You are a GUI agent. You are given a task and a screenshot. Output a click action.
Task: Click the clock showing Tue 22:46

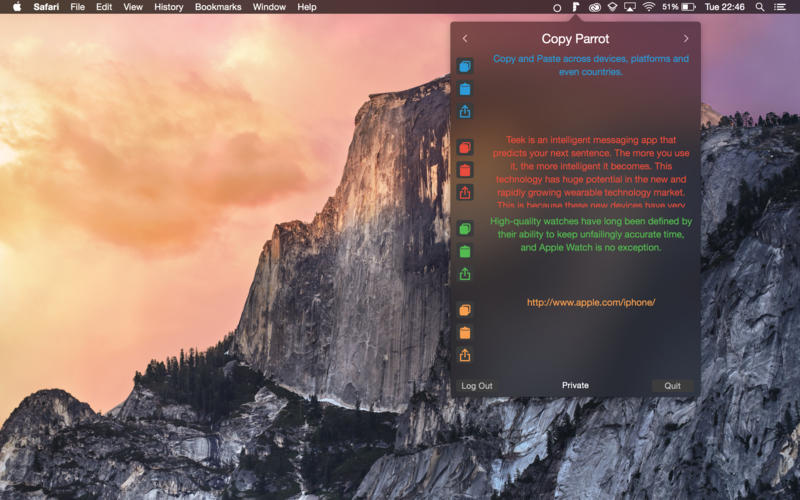[x=724, y=7]
